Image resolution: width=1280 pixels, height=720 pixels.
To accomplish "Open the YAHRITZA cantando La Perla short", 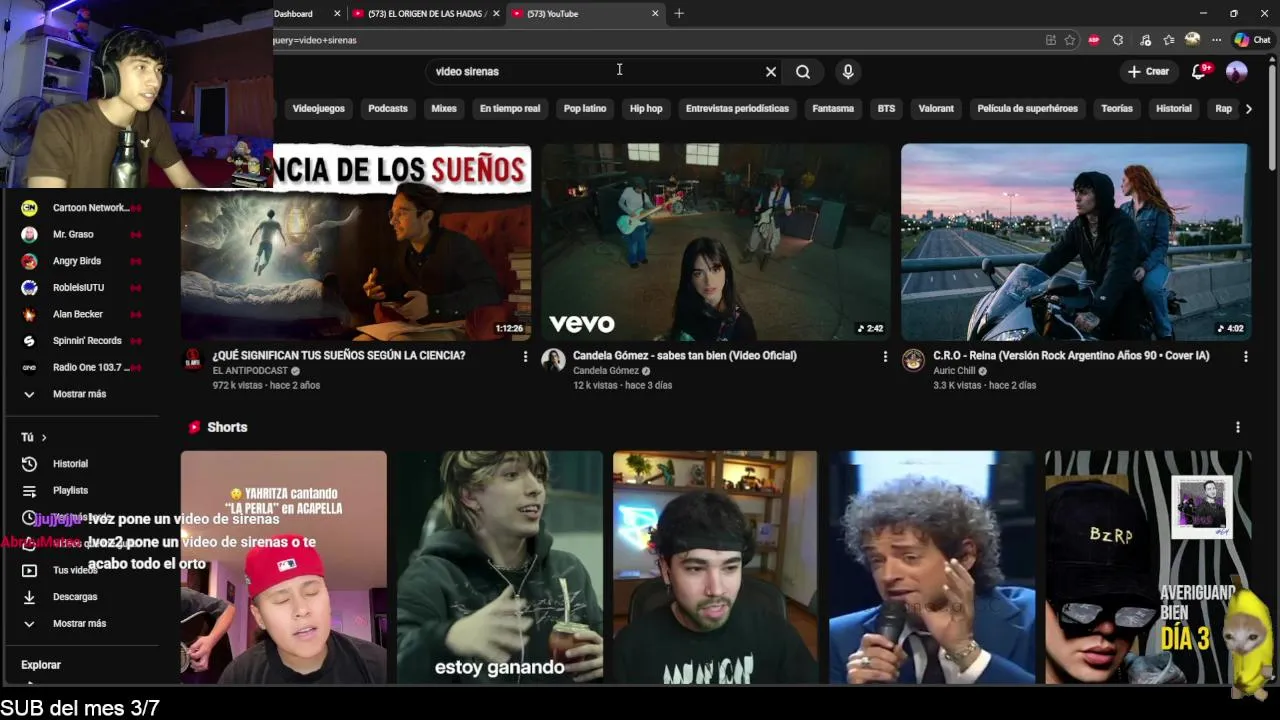I will [x=284, y=568].
